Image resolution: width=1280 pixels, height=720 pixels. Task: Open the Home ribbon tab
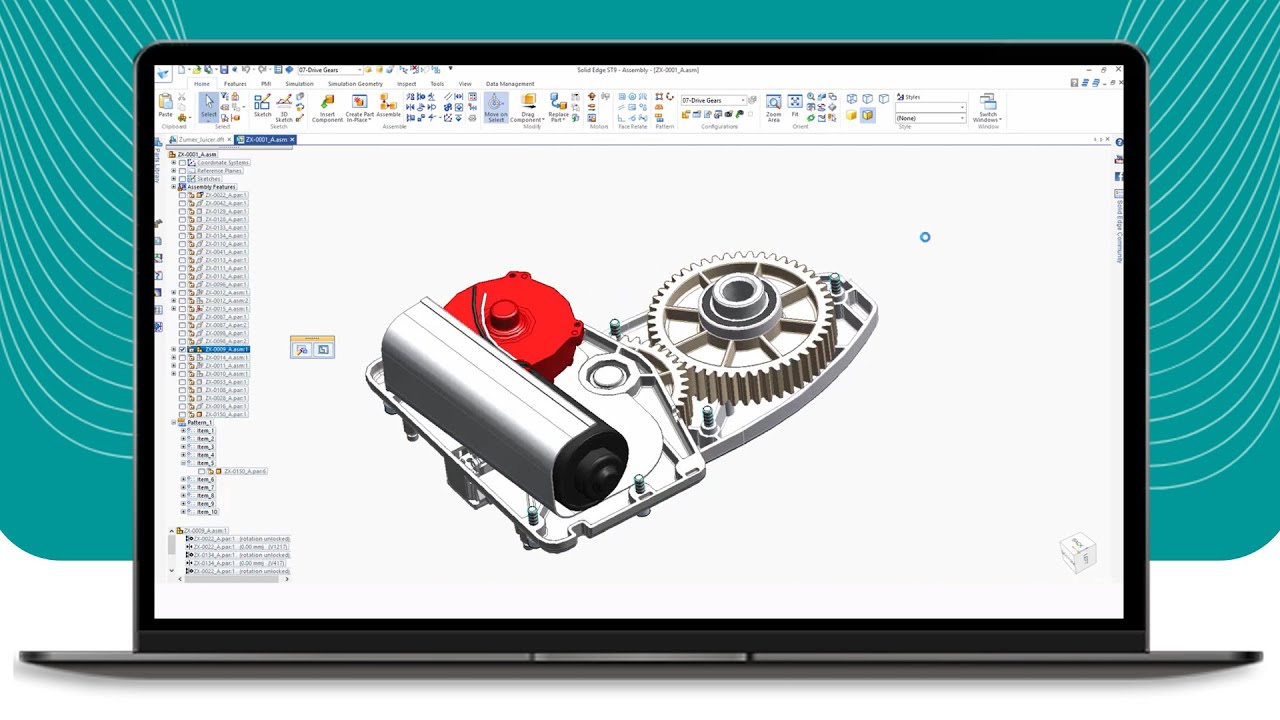(202, 84)
